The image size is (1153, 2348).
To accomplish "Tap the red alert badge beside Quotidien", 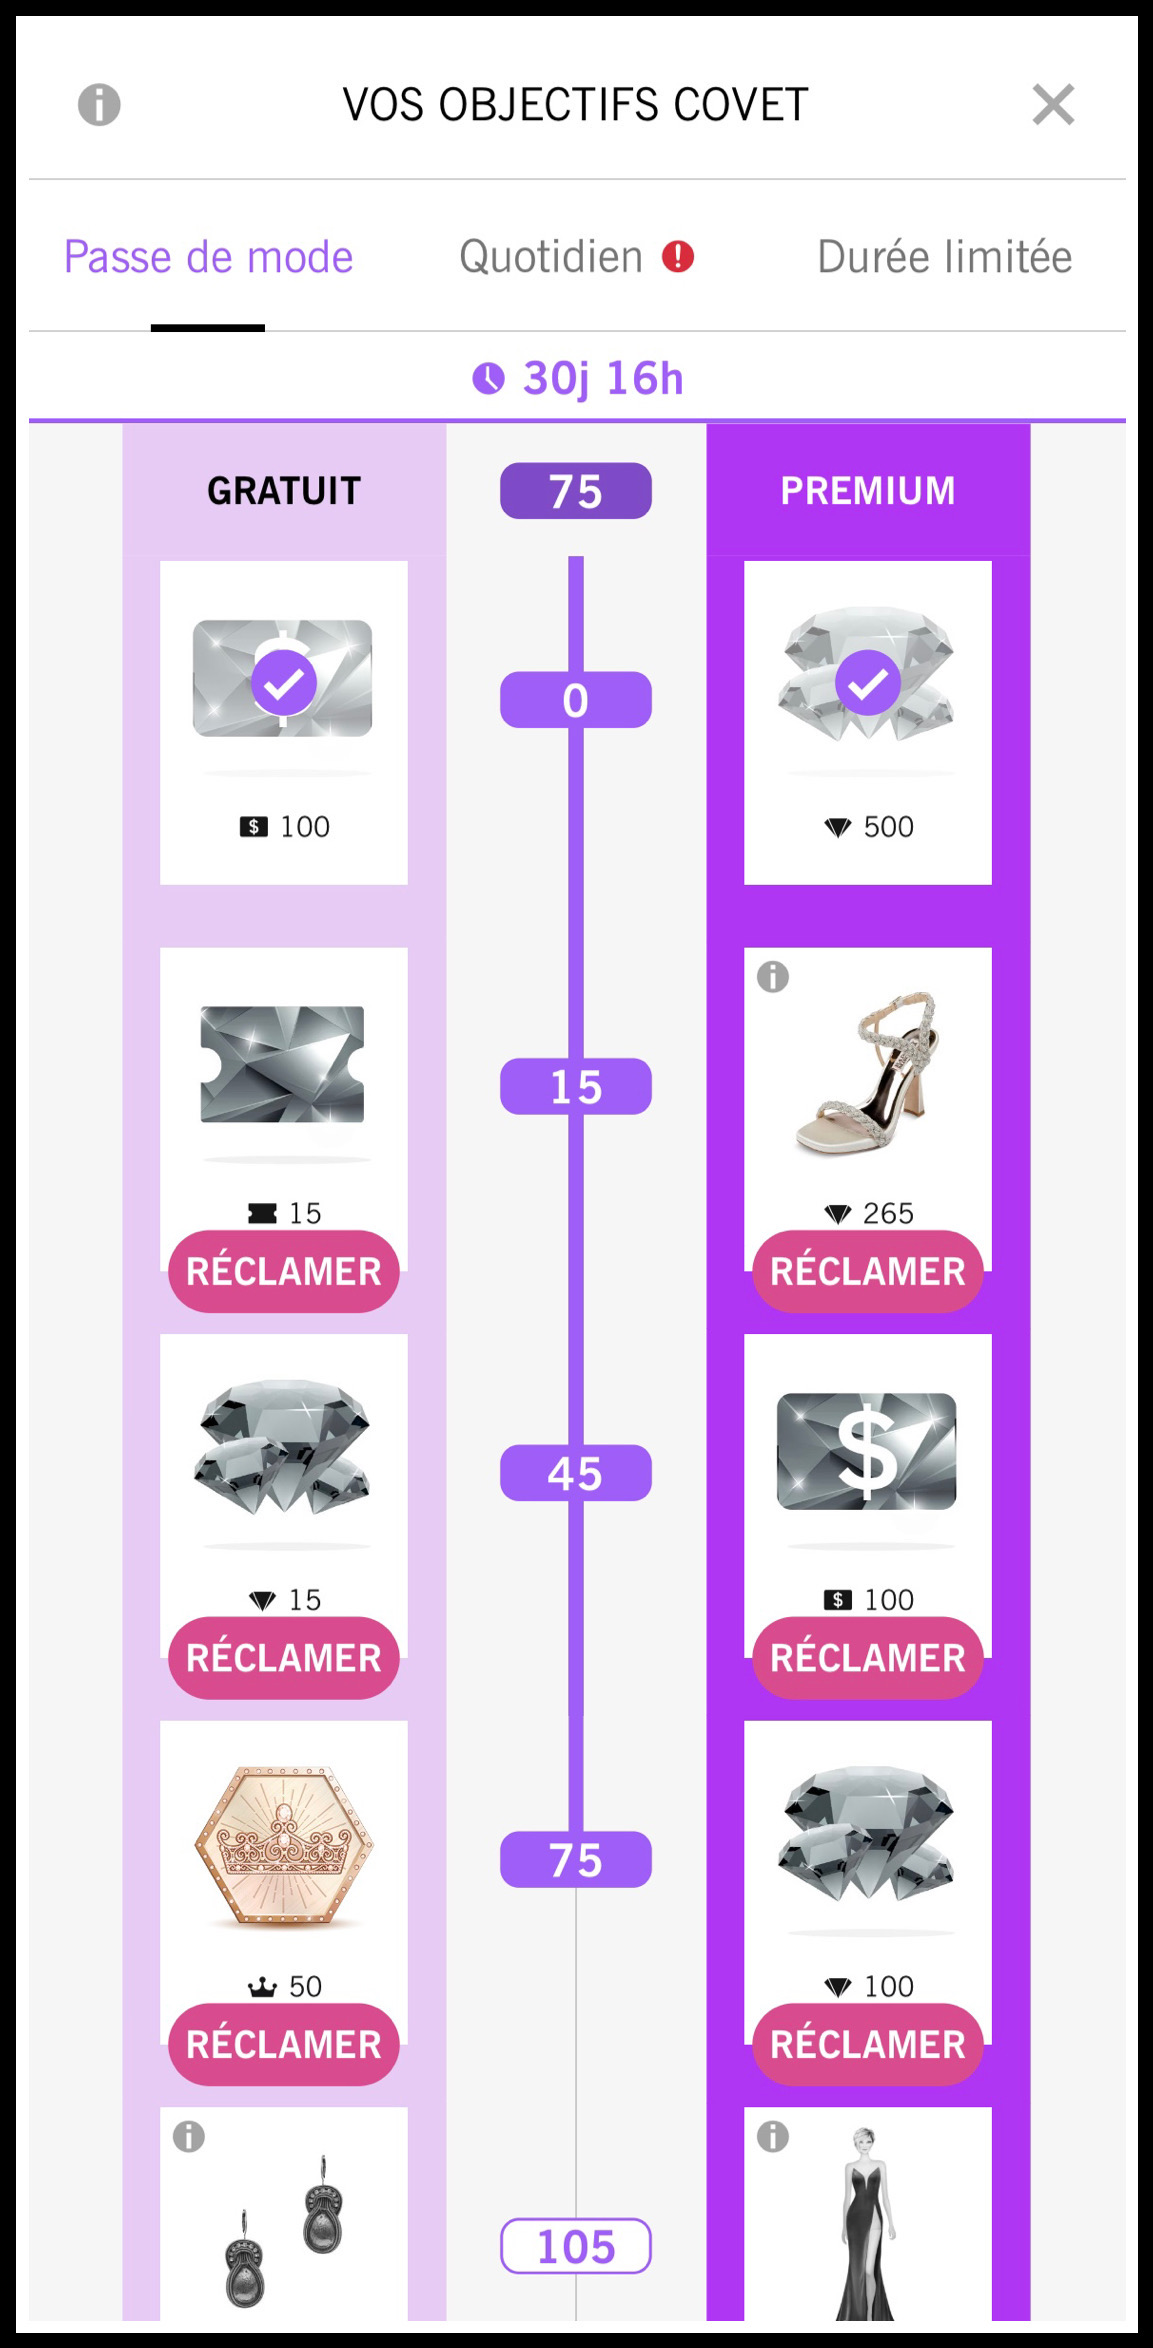I will pyautogui.click(x=678, y=257).
